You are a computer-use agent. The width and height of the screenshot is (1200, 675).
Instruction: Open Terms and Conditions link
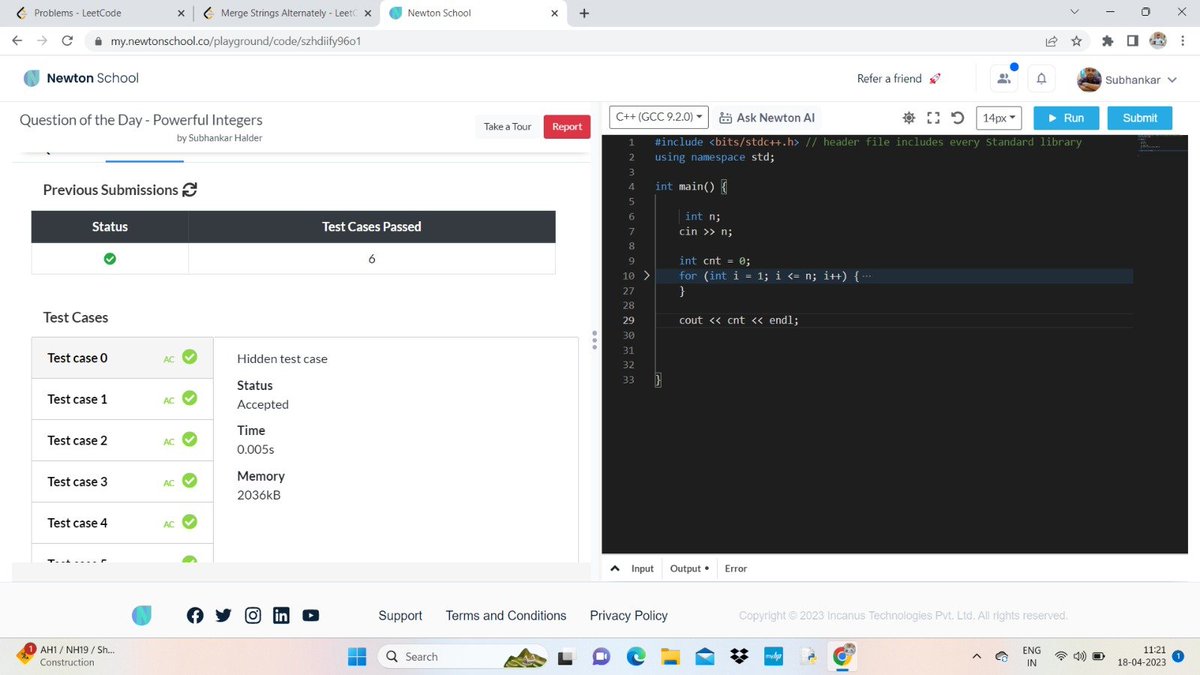(506, 616)
